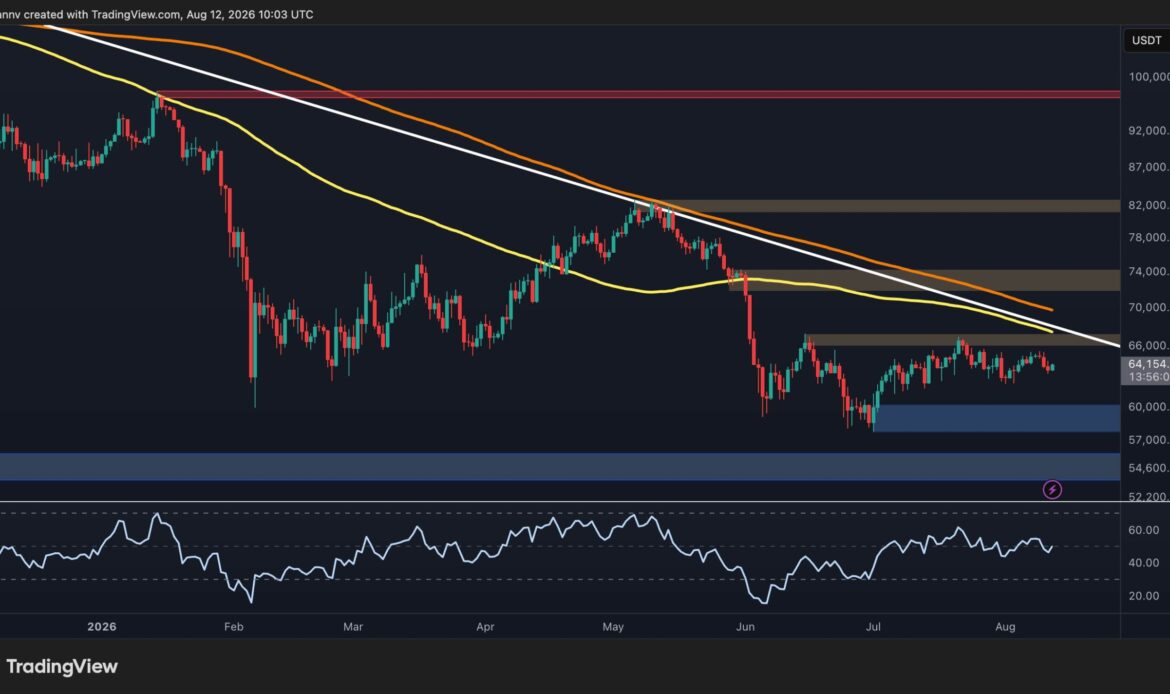Select the small blue 60,000 support box

click(x=996, y=418)
